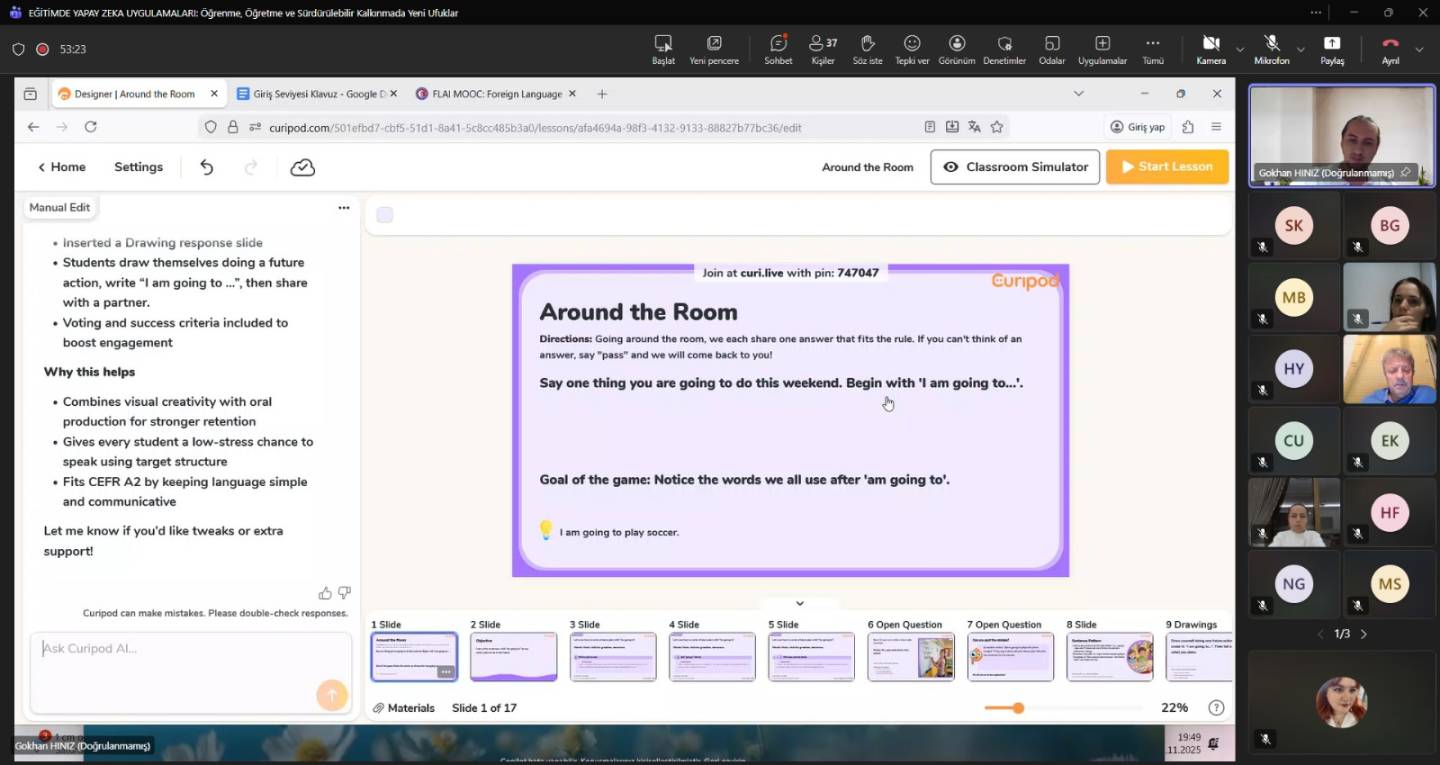Collapse the slide panel chevron below preview
Viewport: 1440px width, 765px height.
tap(799, 603)
